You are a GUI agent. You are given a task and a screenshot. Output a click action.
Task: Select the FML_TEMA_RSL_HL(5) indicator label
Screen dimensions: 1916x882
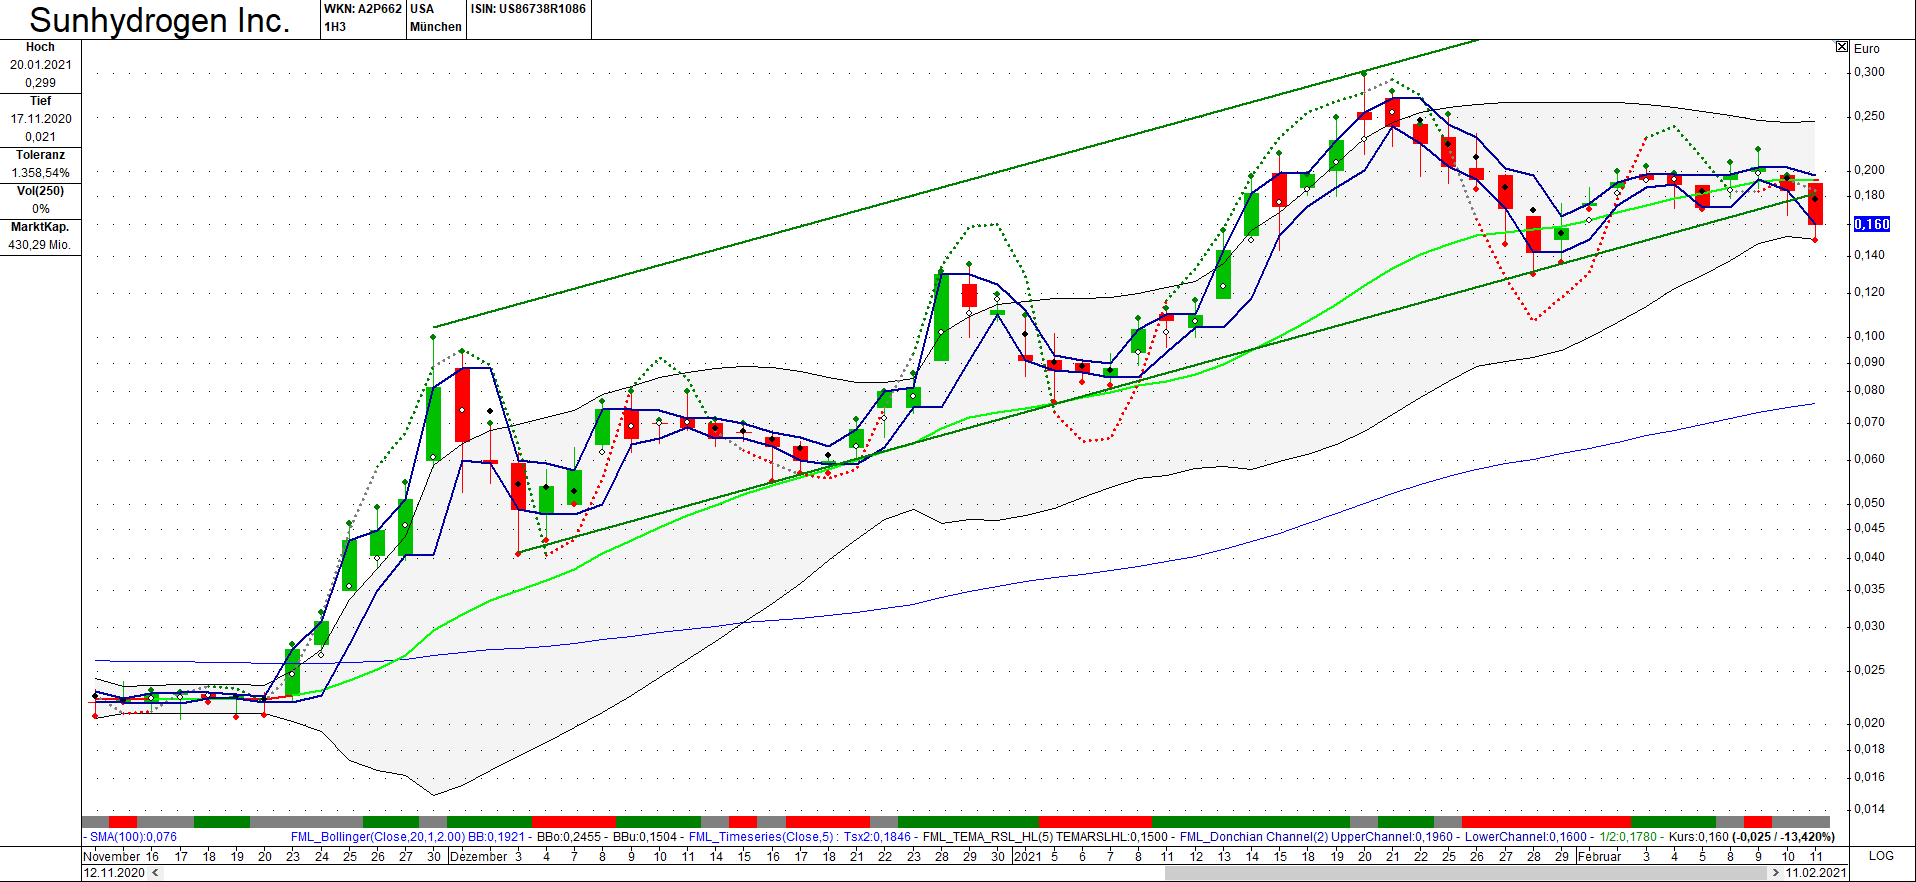coord(988,837)
